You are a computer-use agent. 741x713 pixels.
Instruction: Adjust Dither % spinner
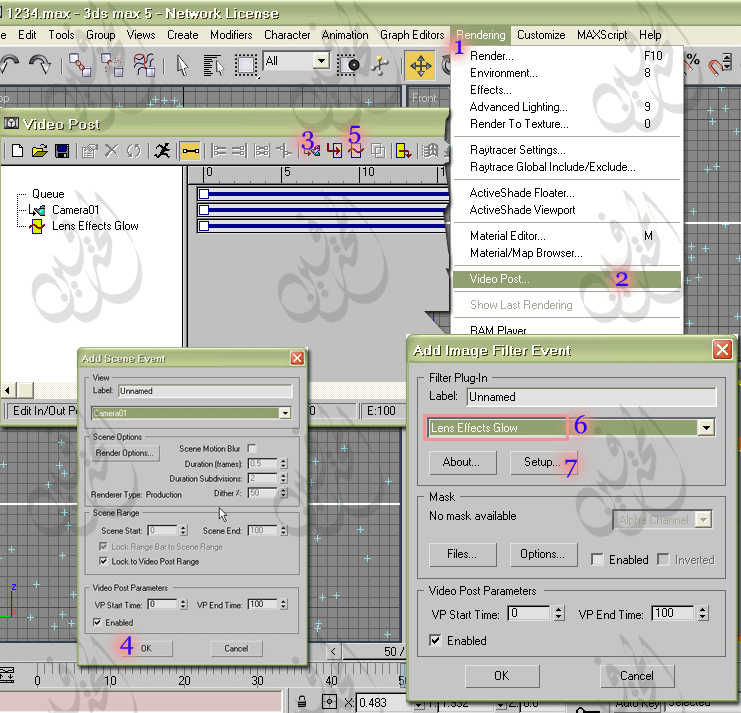coord(283,493)
